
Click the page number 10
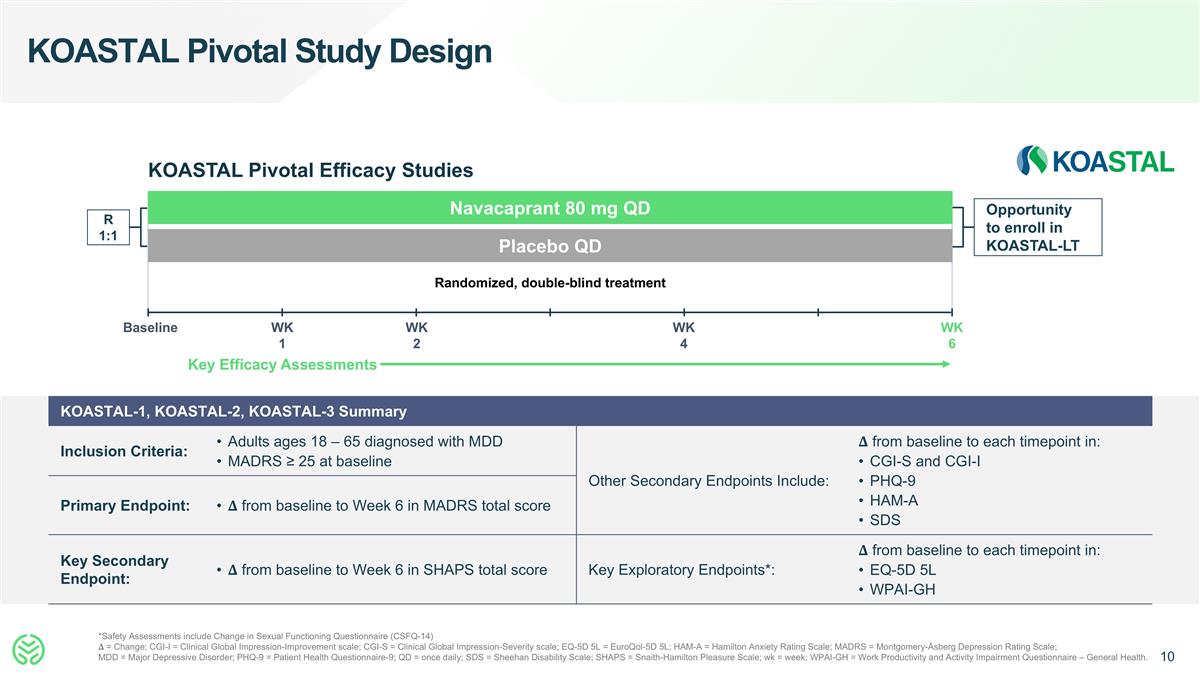pyautogui.click(x=1166, y=657)
